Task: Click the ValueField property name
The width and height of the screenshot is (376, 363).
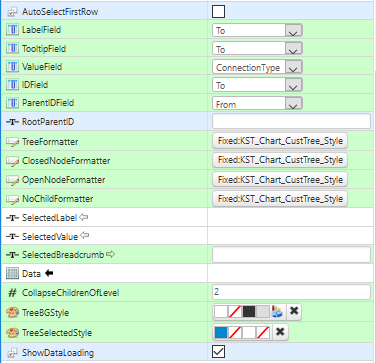Action: (42, 67)
